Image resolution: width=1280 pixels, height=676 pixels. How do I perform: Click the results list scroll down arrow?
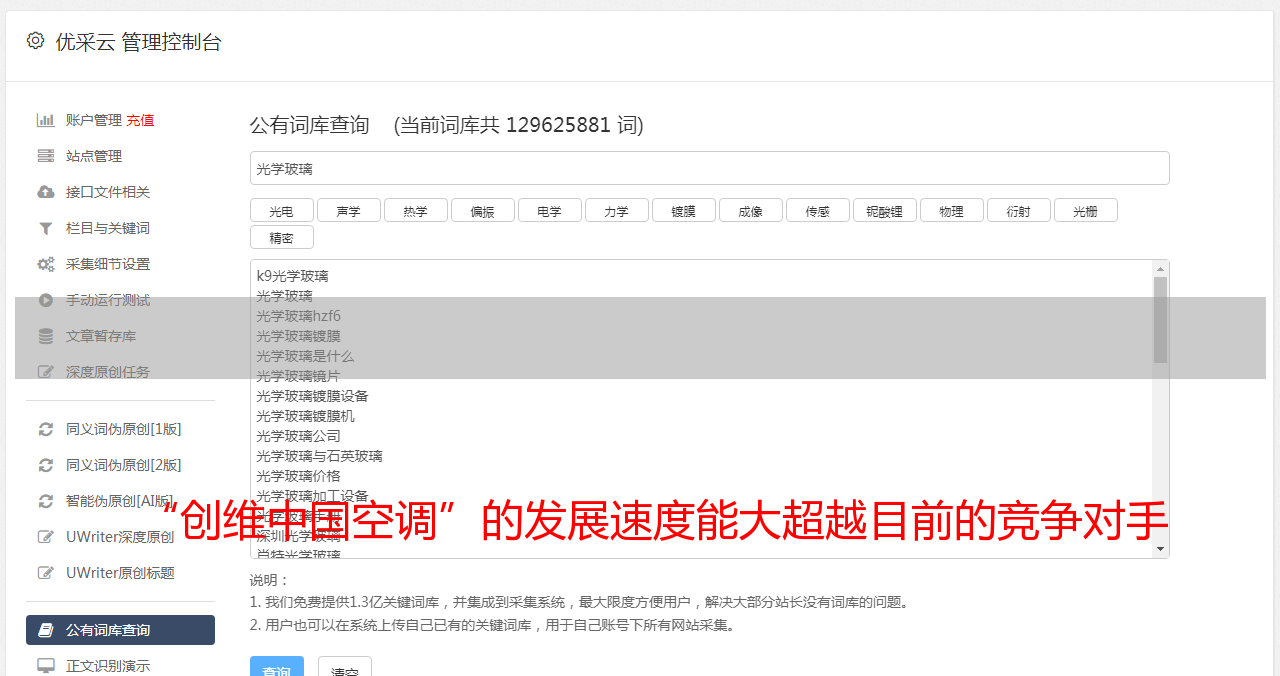pyautogui.click(x=1160, y=549)
